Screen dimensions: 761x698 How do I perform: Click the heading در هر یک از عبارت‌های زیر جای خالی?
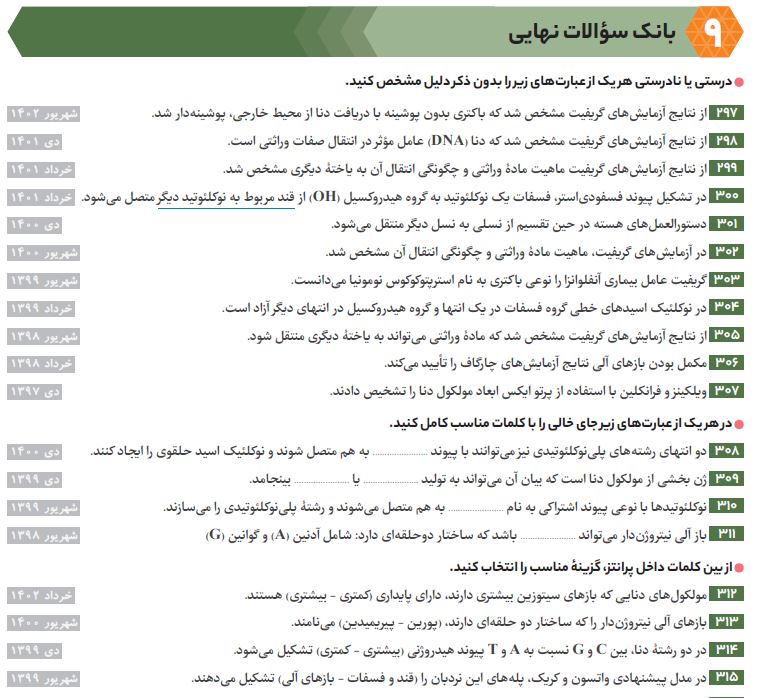click(561, 423)
